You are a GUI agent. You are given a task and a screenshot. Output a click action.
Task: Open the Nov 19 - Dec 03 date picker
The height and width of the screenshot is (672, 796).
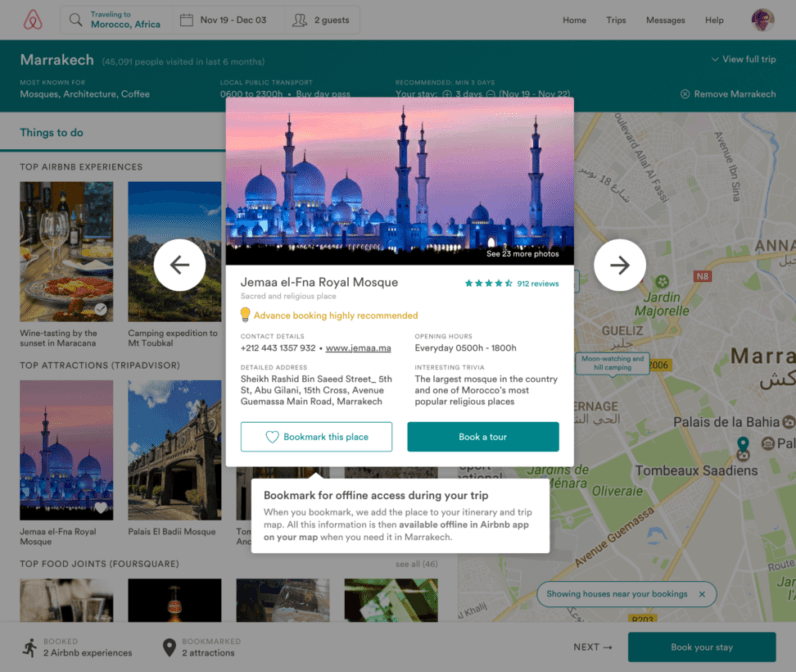tap(224, 20)
